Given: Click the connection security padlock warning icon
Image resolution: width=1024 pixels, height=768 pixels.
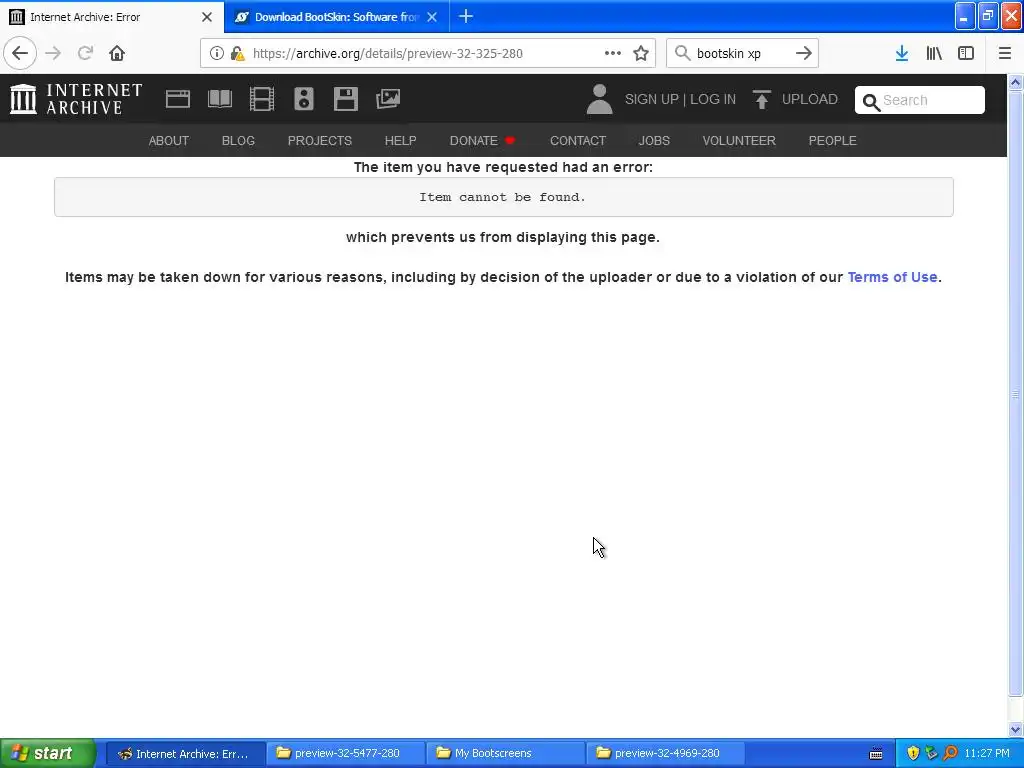Looking at the screenshot, I should [238, 54].
